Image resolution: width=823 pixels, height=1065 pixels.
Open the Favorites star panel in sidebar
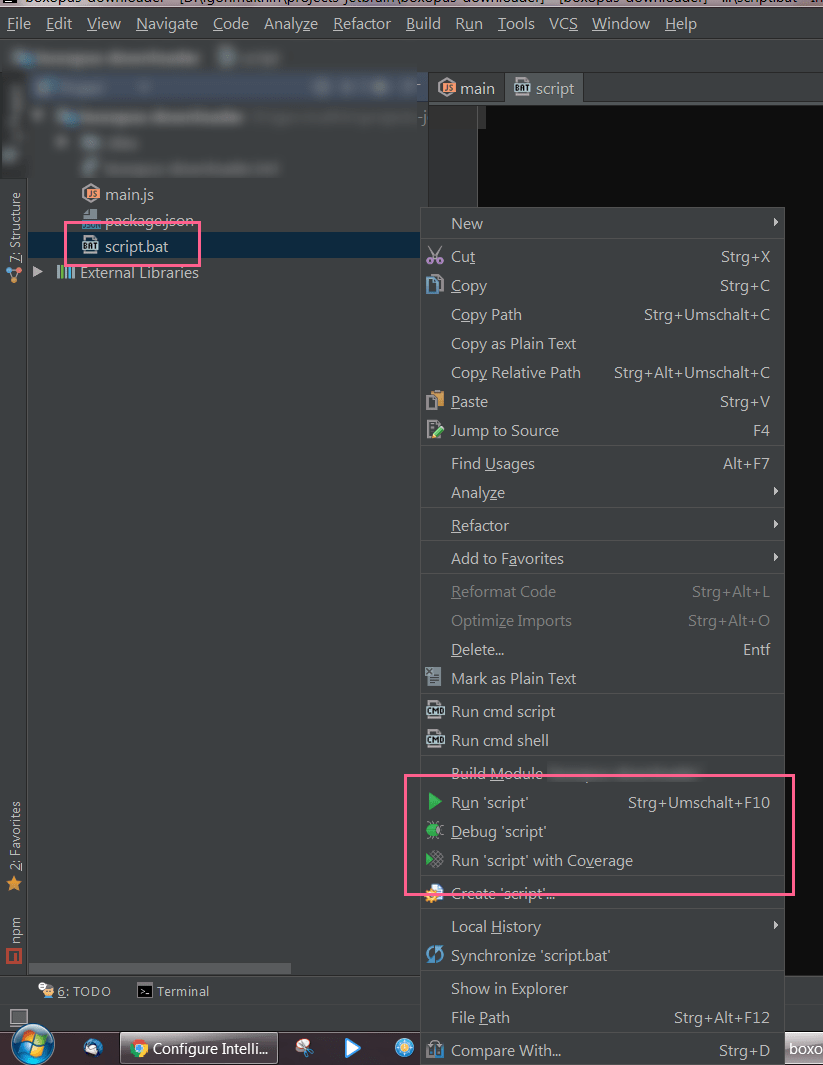[x=13, y=853]
